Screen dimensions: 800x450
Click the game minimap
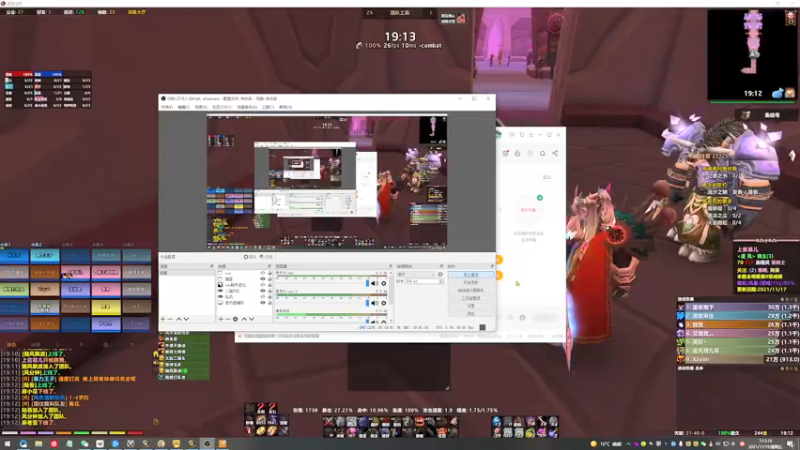click(x=751, y=54)
